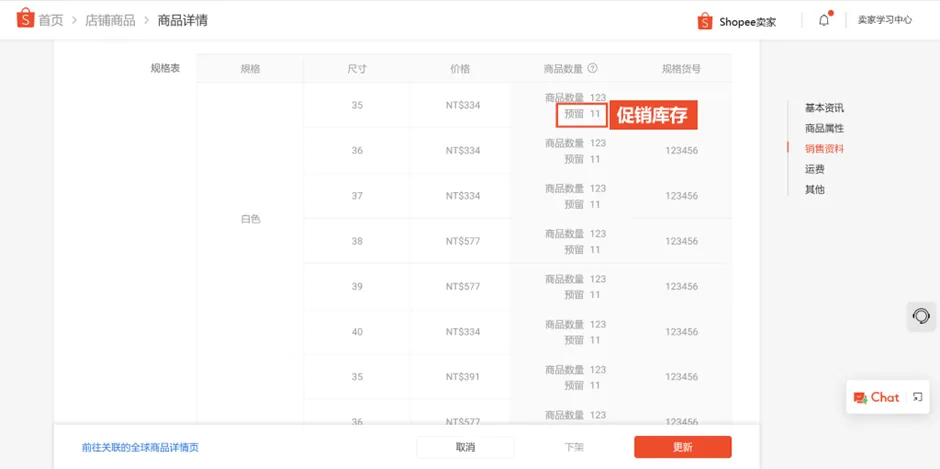The width and height of the screenshot is (940, 469).
Task: Click 商品数量 123 in size 40 row
Action: pos(575,324)
